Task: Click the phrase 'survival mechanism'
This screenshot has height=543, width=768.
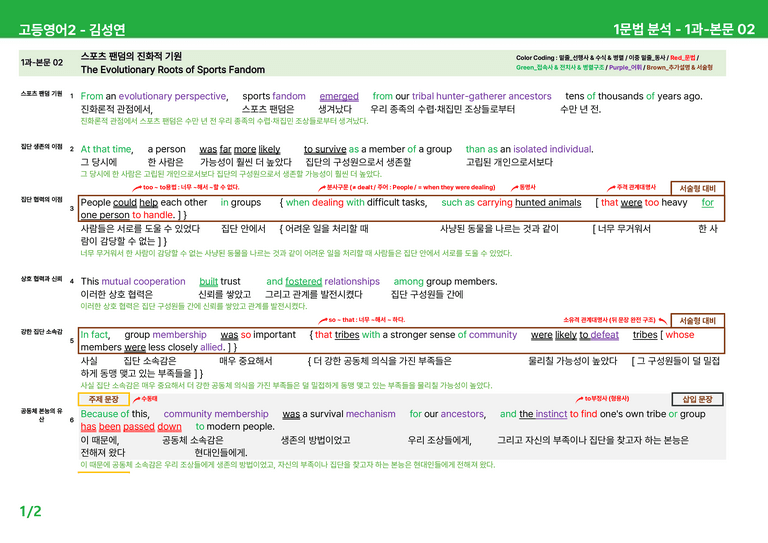Action: (x=353, y=414)
